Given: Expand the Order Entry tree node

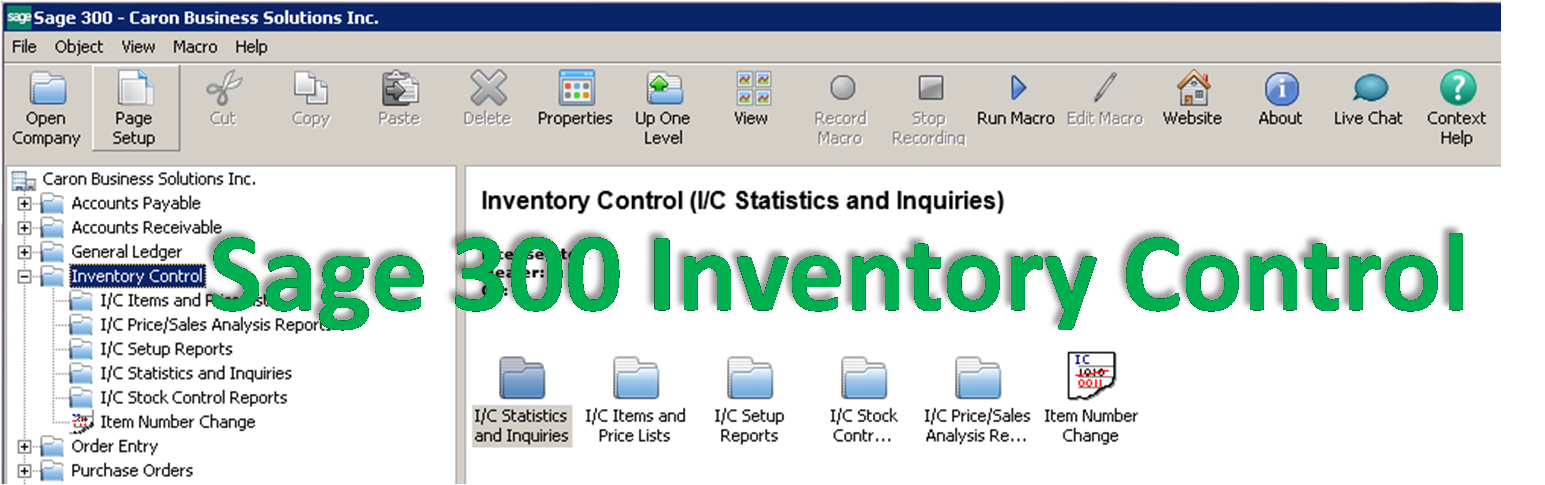Looking at the screenshot, I should coord(25,446).
